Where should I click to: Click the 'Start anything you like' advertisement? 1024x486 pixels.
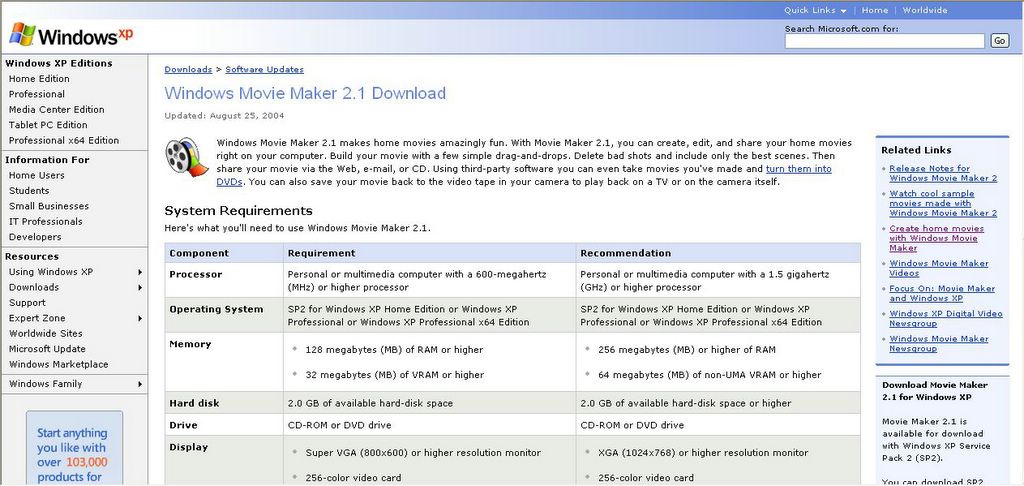click(x=72, y=450)
